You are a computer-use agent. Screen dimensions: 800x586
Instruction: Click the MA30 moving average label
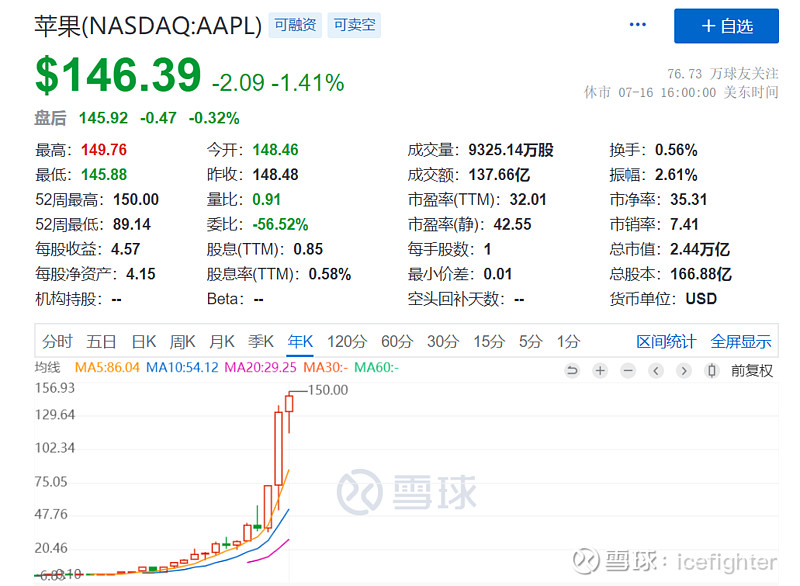pos(326,367)
